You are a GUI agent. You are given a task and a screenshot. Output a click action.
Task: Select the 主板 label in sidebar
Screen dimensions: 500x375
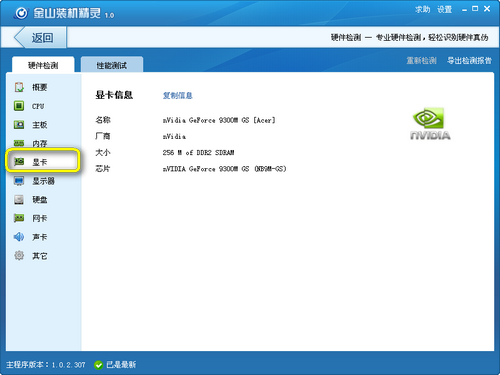(40, 125)
